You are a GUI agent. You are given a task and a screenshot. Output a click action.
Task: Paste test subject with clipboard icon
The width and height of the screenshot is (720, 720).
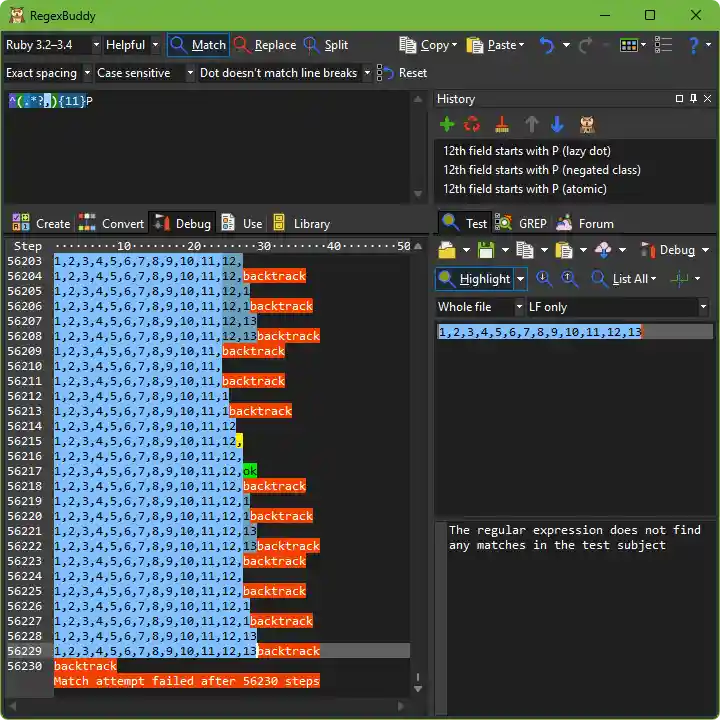[564, 250]
